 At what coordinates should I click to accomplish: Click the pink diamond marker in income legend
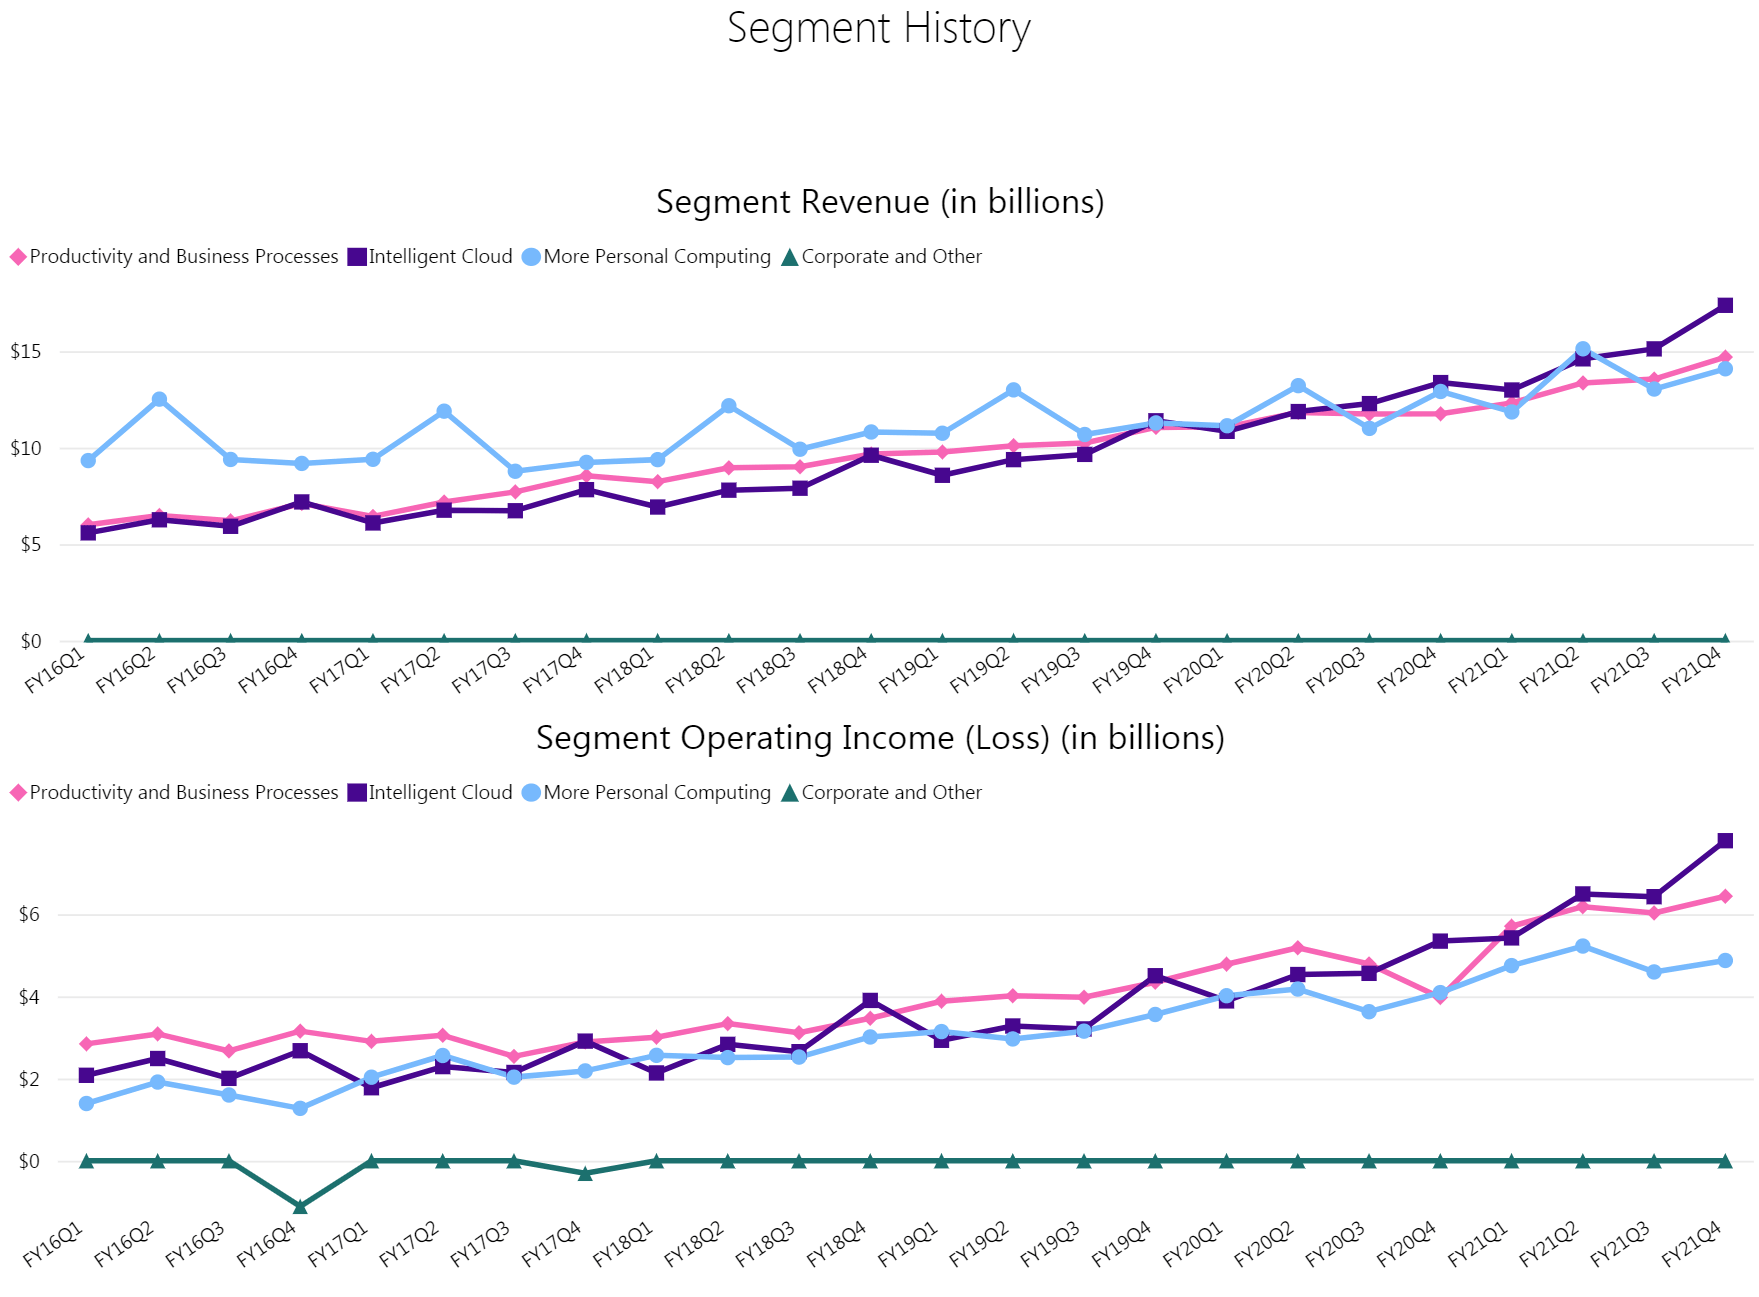[18, 792]
